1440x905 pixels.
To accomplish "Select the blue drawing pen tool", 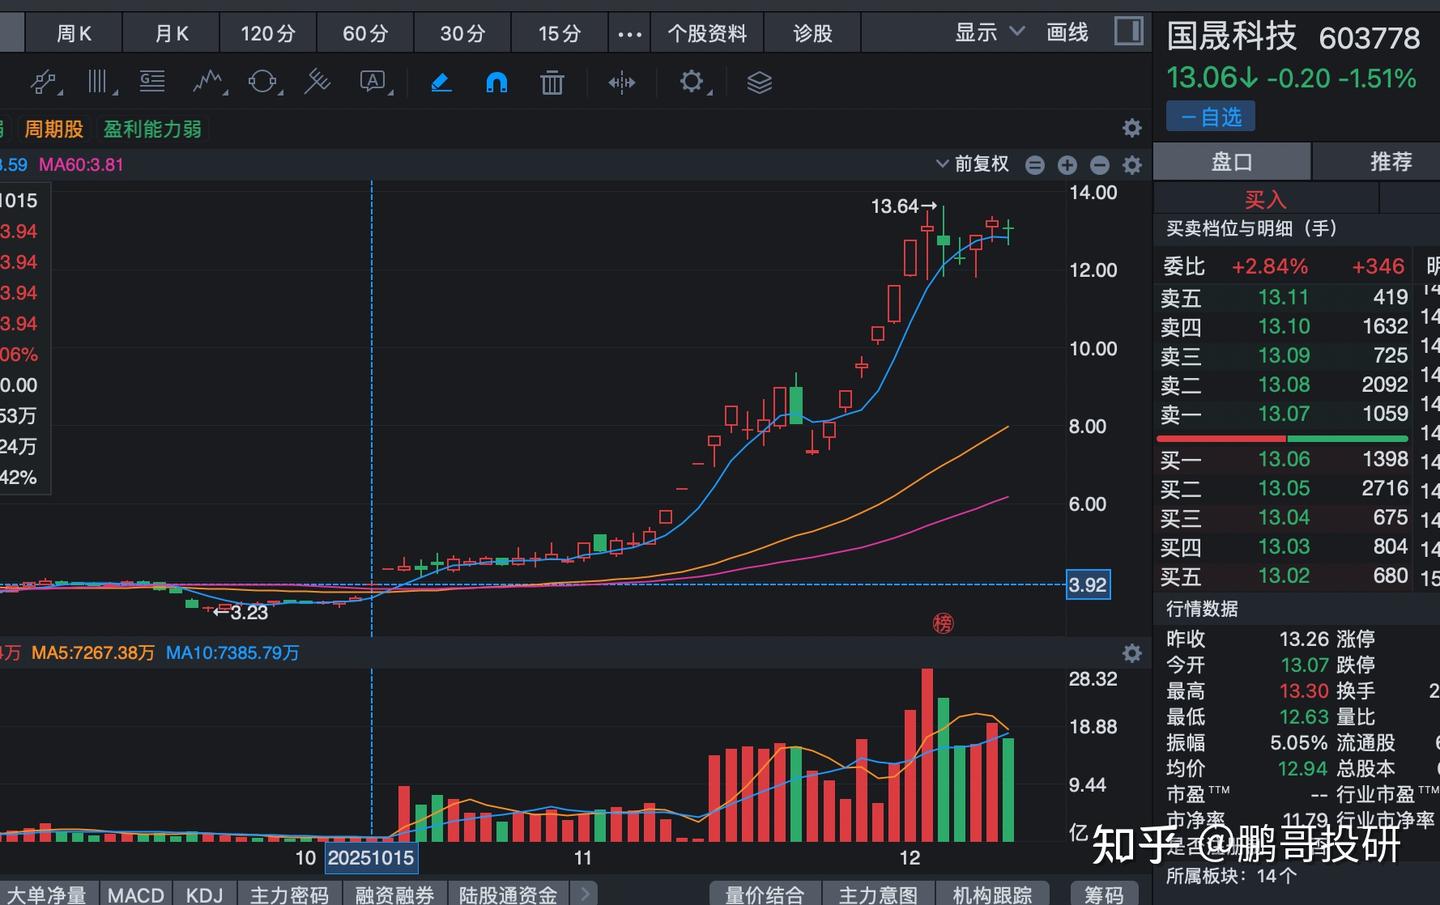I will point(441,82).
